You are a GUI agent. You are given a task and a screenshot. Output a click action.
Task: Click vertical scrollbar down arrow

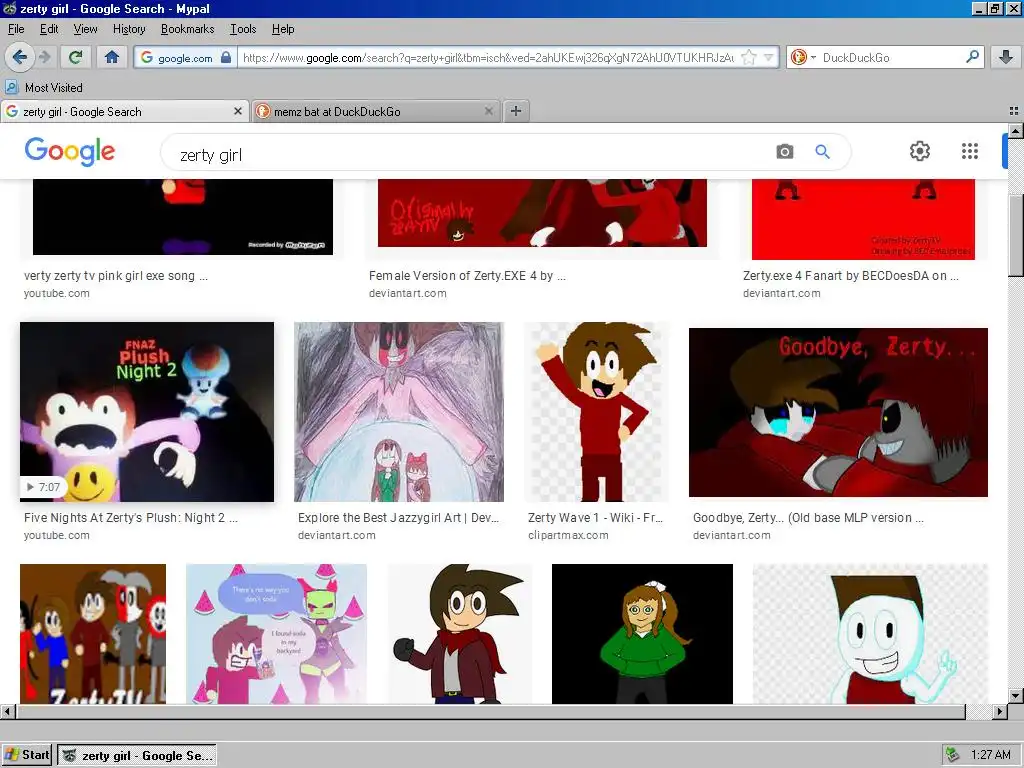coord(1016,696)
